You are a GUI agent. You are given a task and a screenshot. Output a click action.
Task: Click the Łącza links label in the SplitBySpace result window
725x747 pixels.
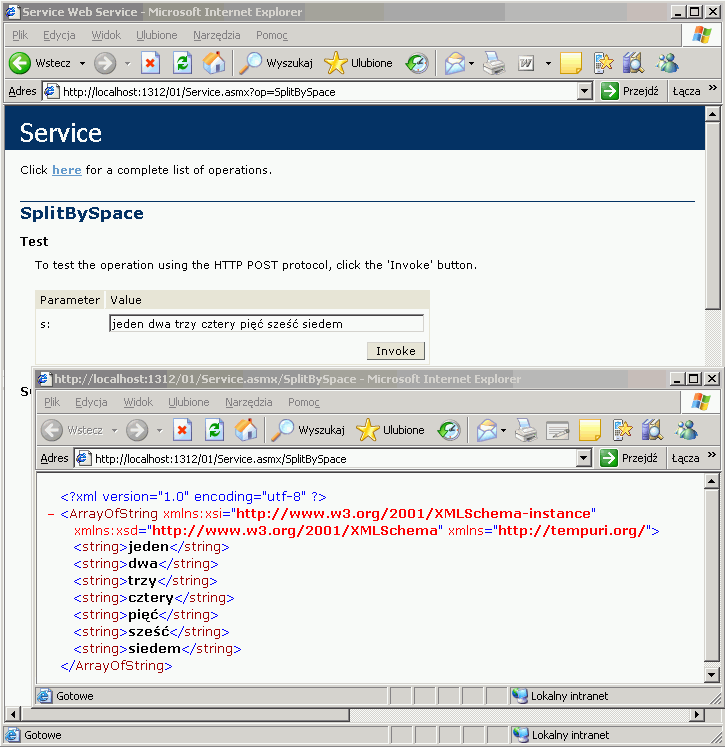tap(685, 458)
